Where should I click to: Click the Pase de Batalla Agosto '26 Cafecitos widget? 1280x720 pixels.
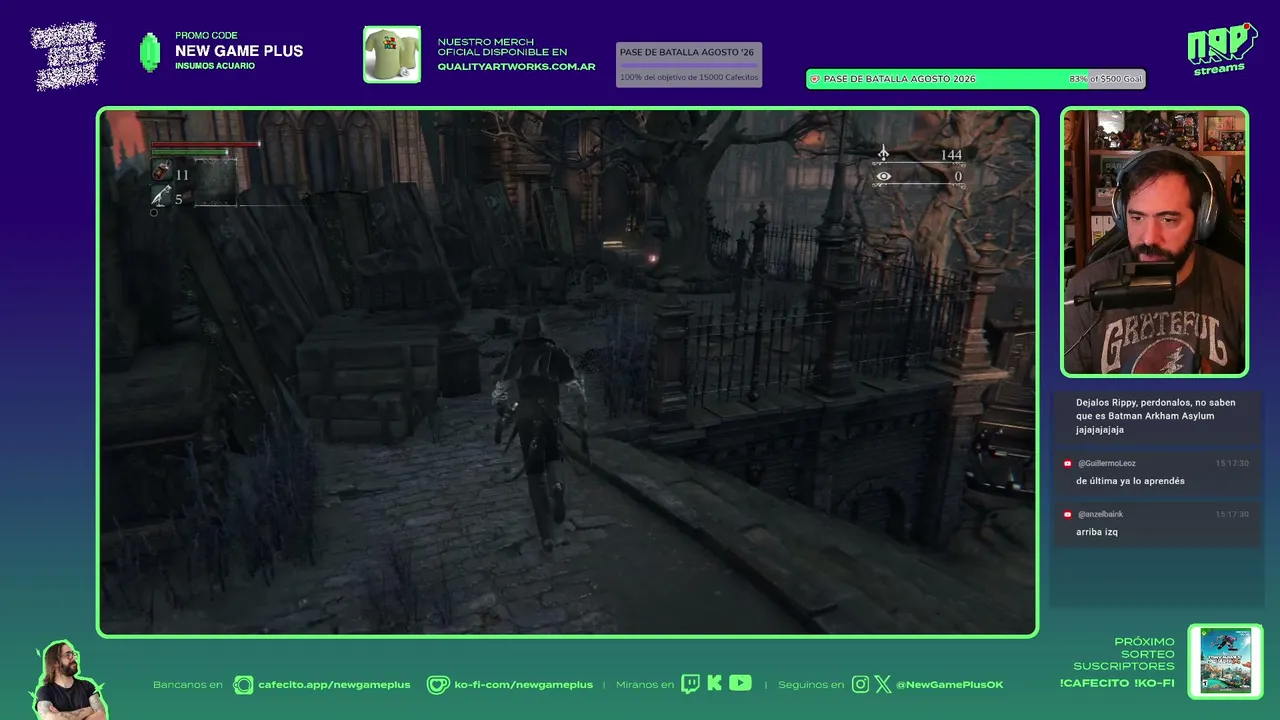pyautogui.click(x=689, y=64)
